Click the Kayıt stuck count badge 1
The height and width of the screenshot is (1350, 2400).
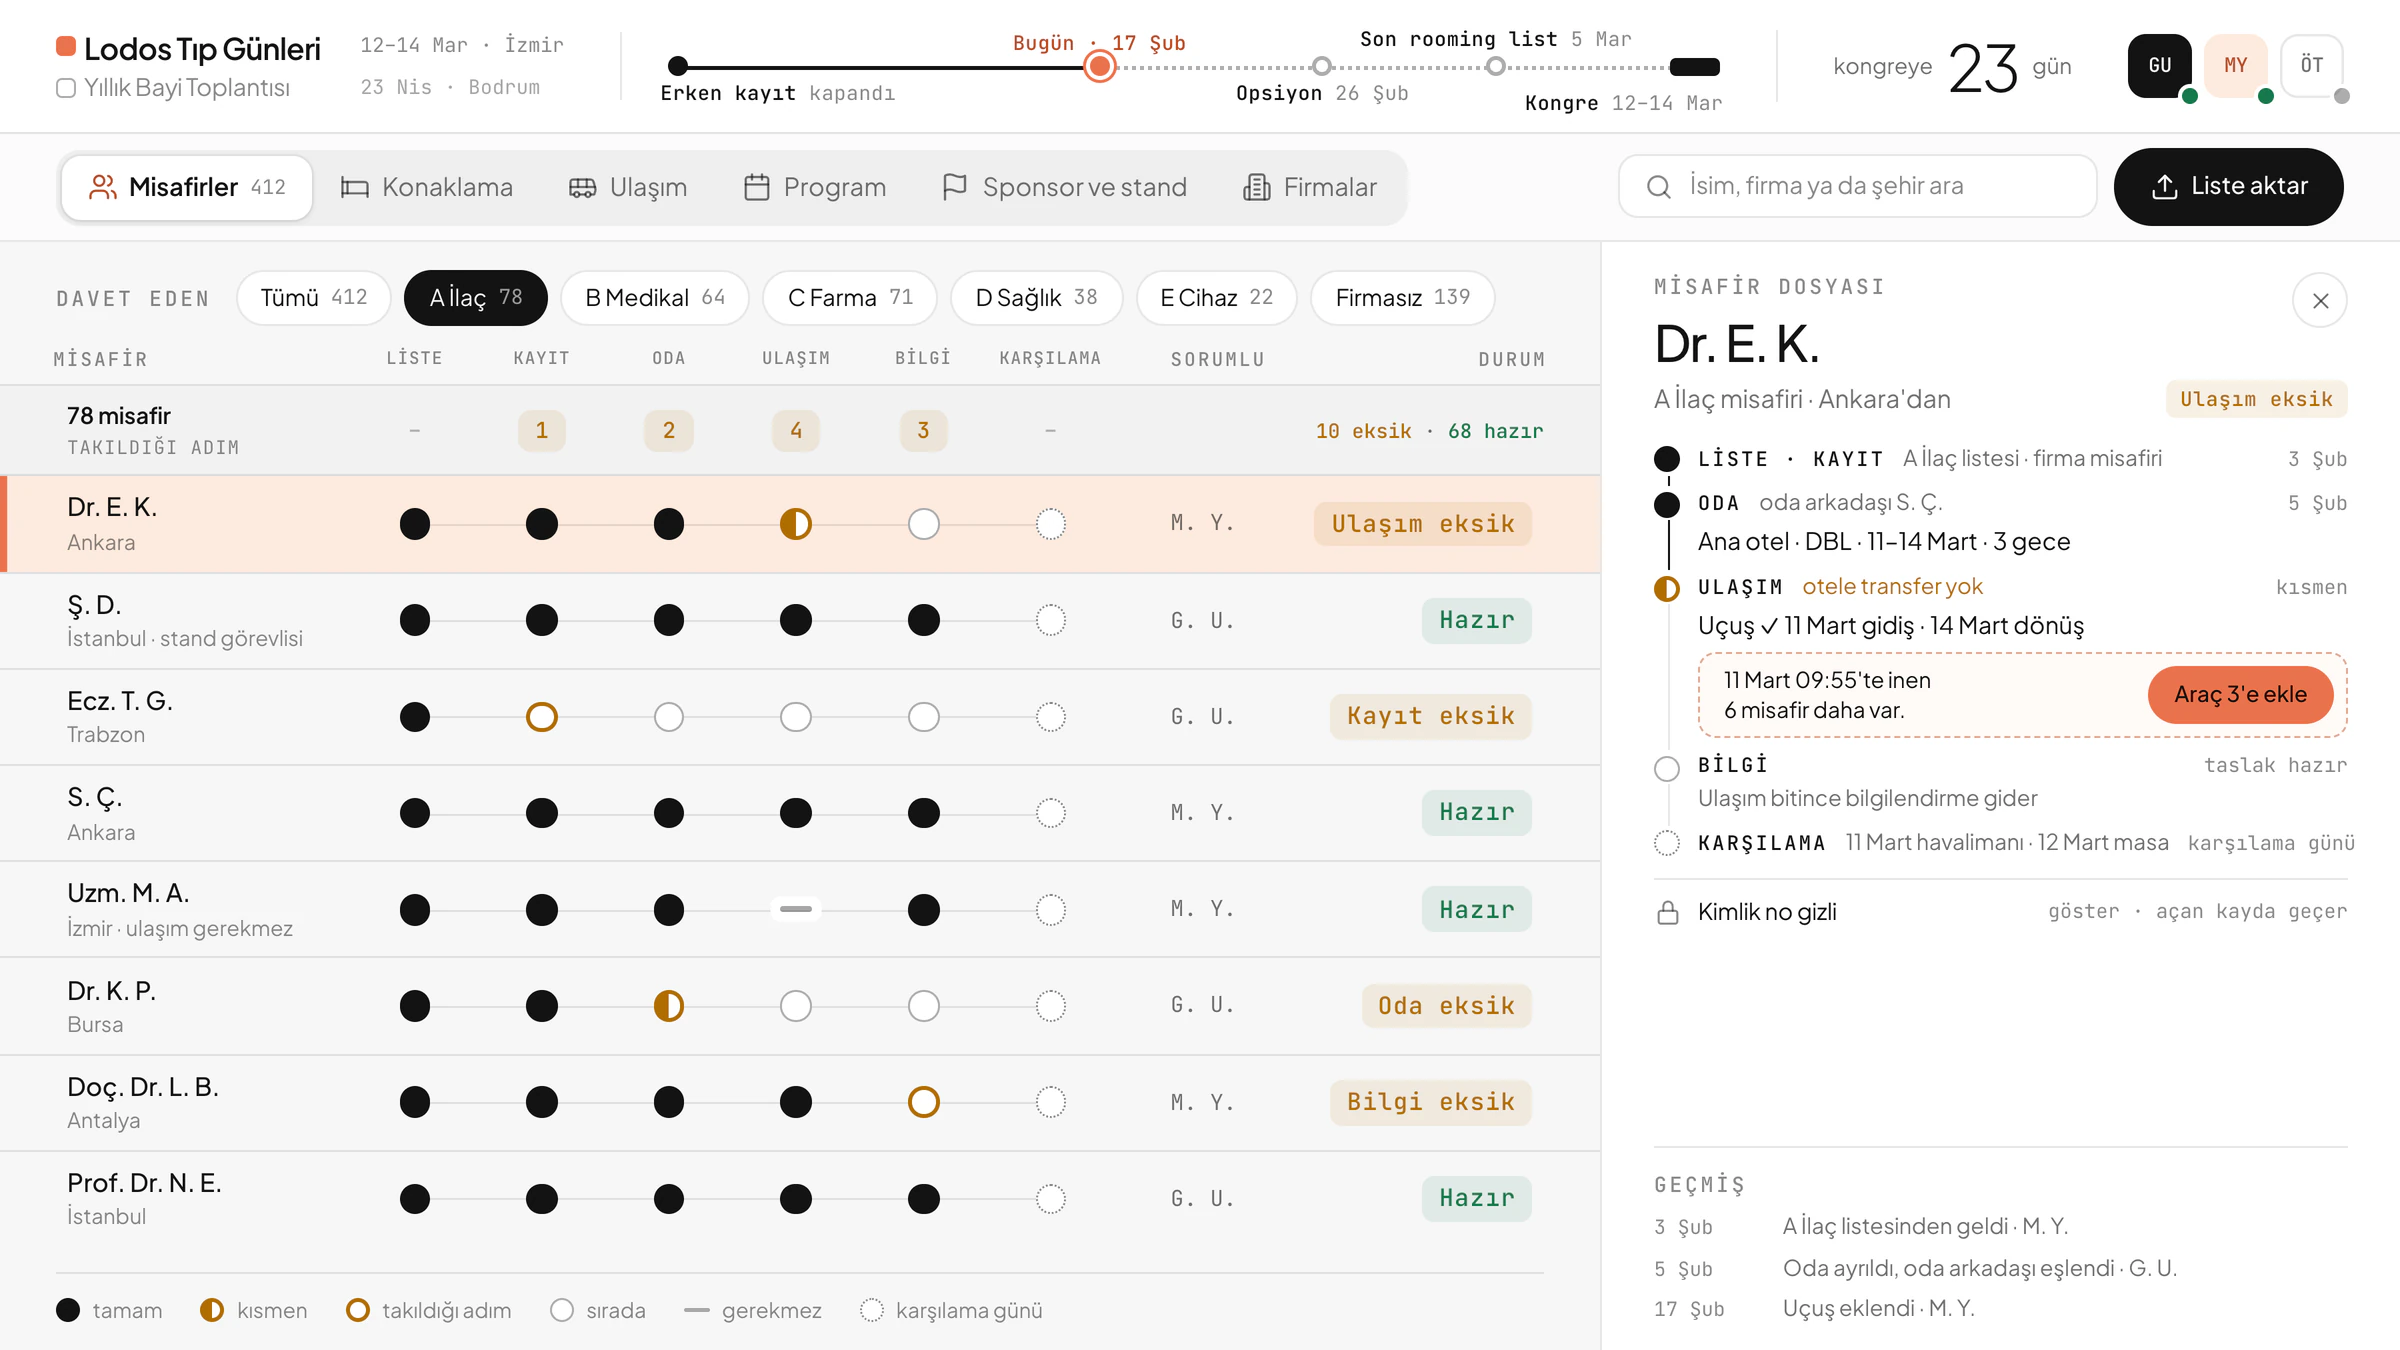(x=541, y=431)
